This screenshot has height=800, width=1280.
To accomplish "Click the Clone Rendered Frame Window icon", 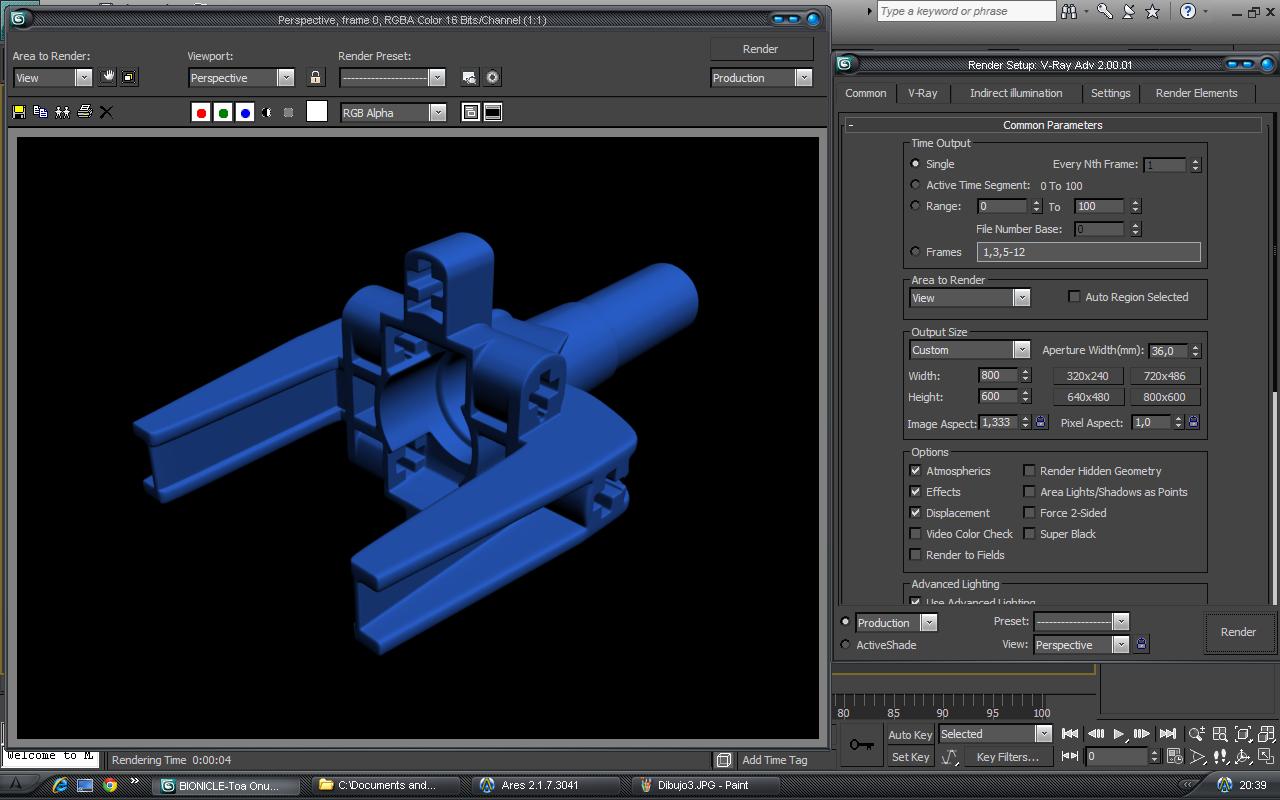I will tap(62, 112).
